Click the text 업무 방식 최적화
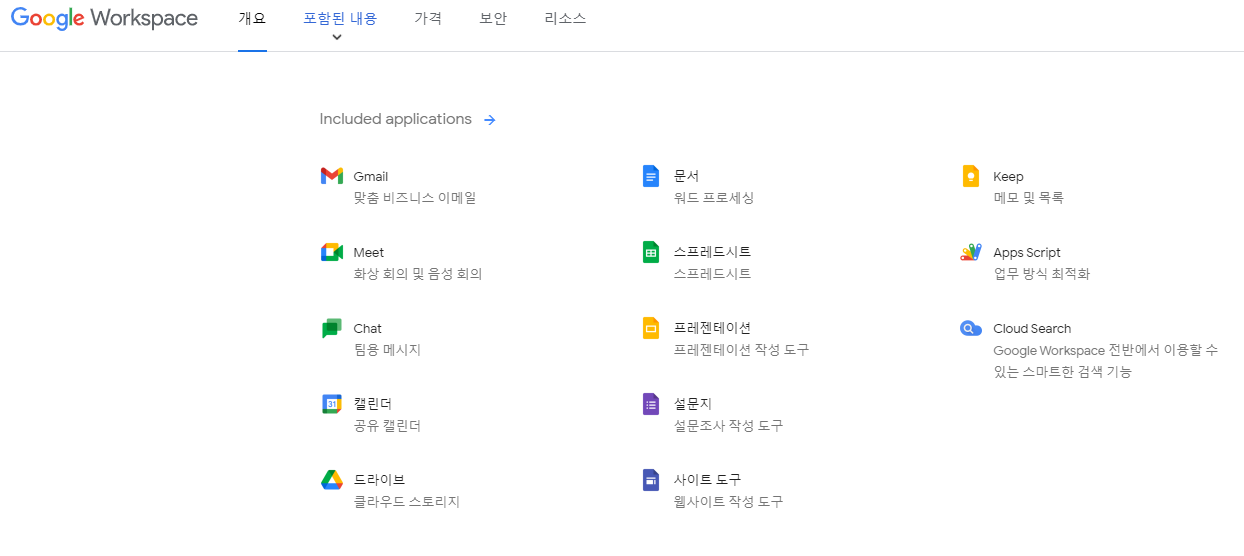This screenshot has width=1244, height=556. 1042,274
